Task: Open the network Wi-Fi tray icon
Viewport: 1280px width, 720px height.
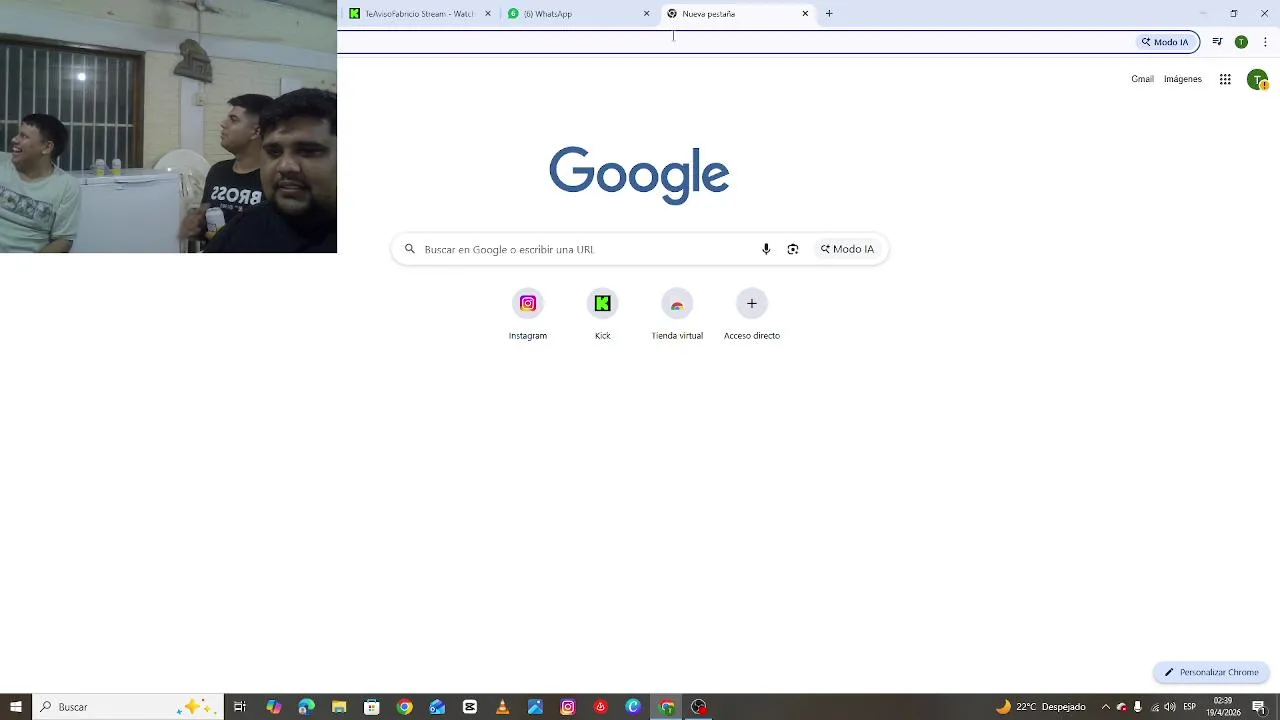Action: point(1154,707)
